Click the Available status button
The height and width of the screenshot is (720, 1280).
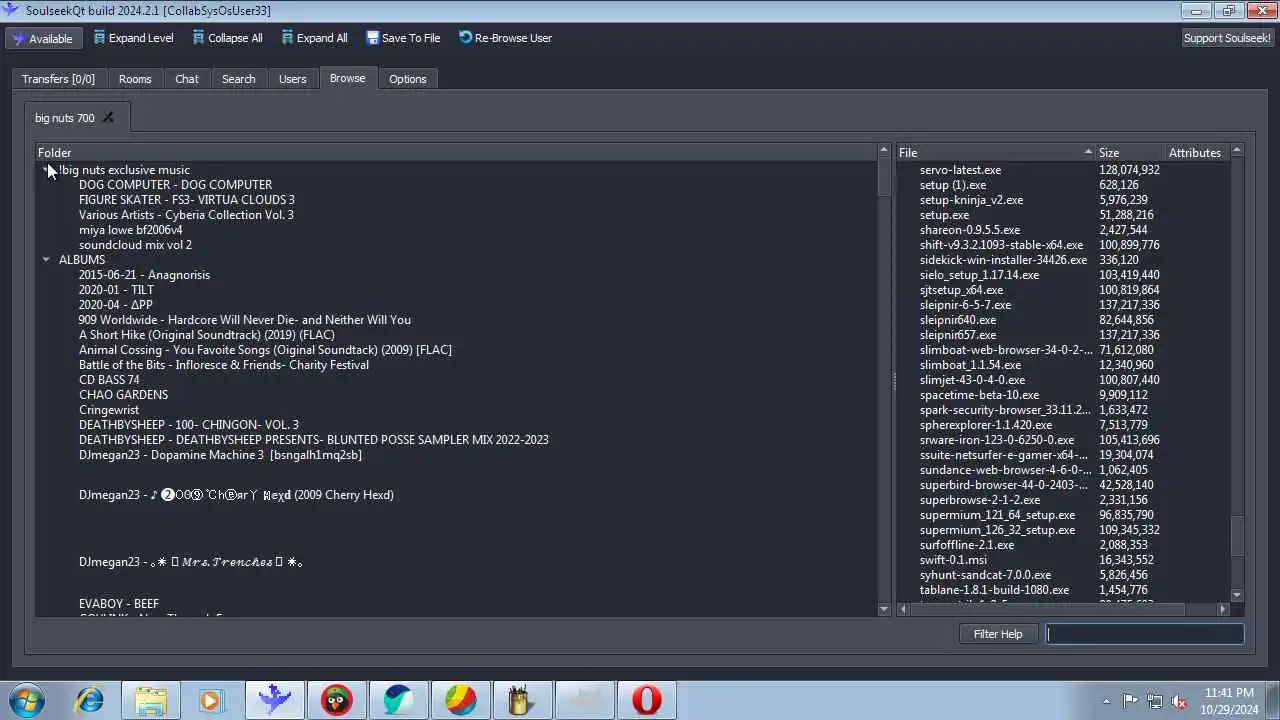[42, 38]
